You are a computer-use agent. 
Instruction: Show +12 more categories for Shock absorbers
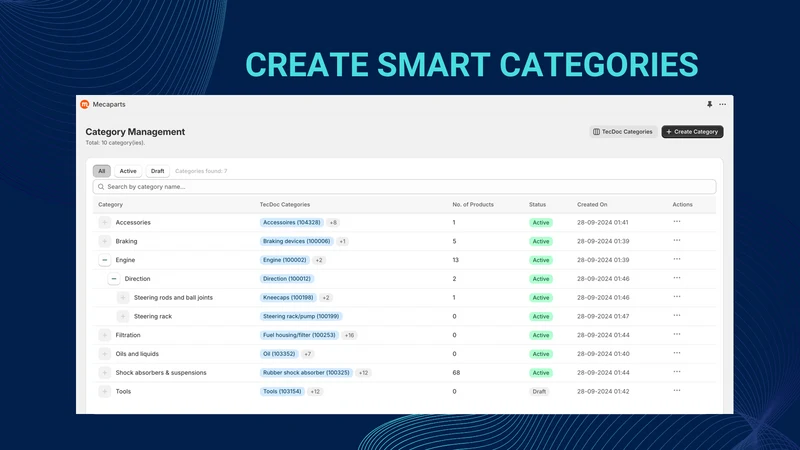pos(363,372)
